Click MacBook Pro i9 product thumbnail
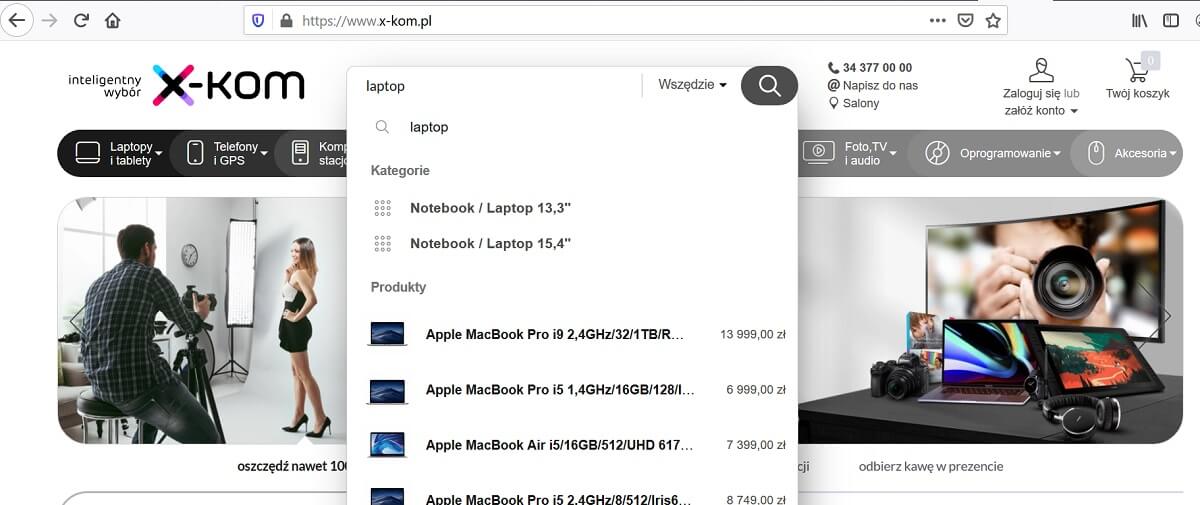Image resolution: width=1200 pixels, height=505 pixels. click(387, 334)
